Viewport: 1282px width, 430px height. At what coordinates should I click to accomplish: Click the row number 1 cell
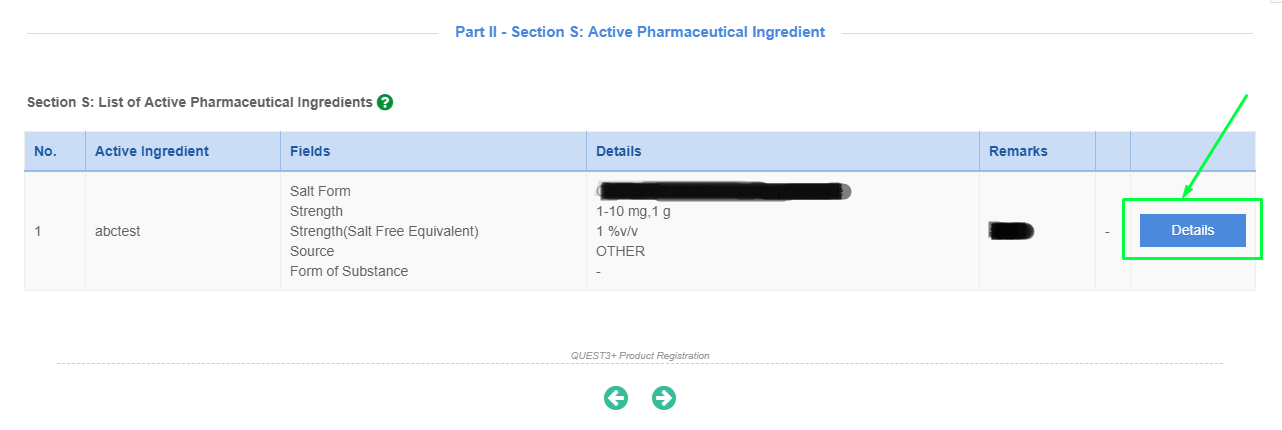point(38,231)
